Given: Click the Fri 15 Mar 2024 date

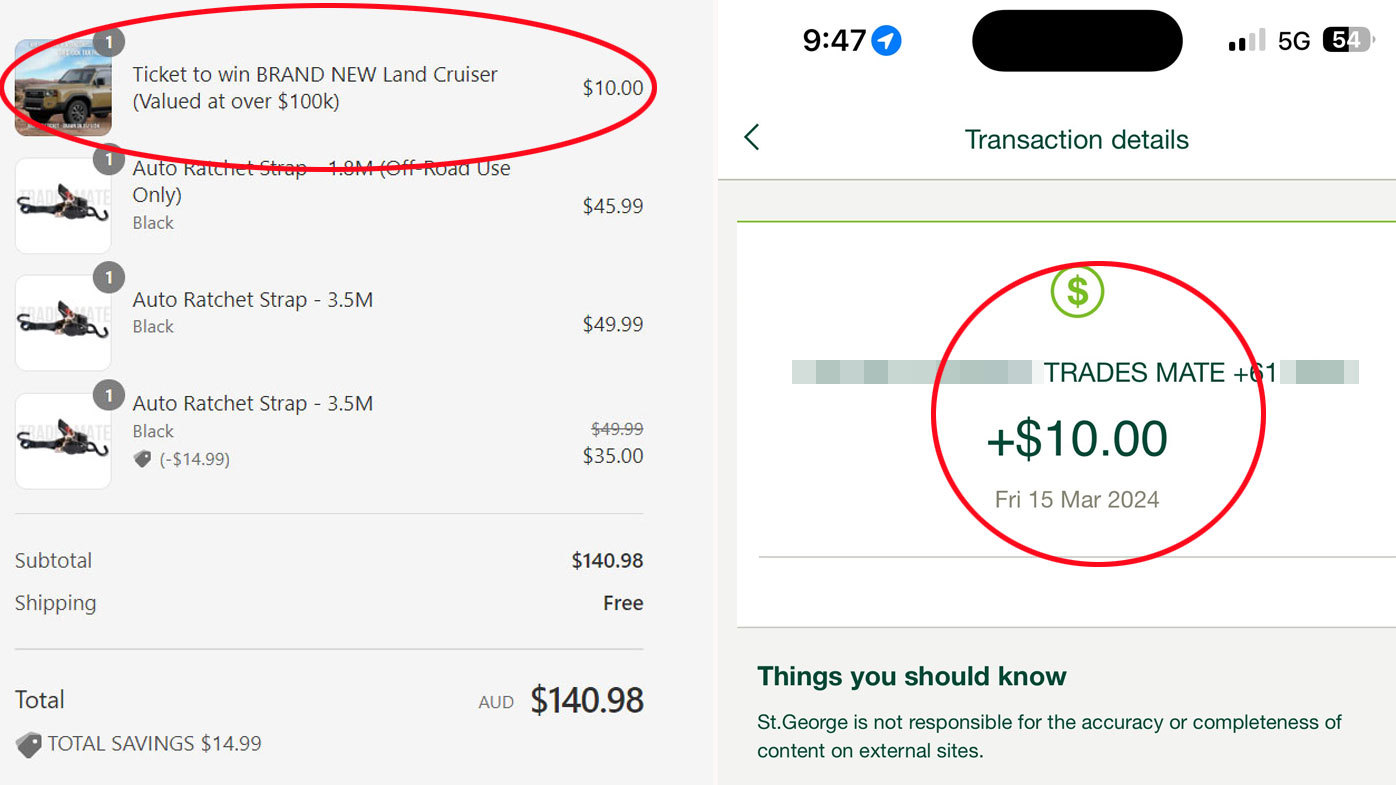Looking at the screenshot, I should [x=1077, y=500].
